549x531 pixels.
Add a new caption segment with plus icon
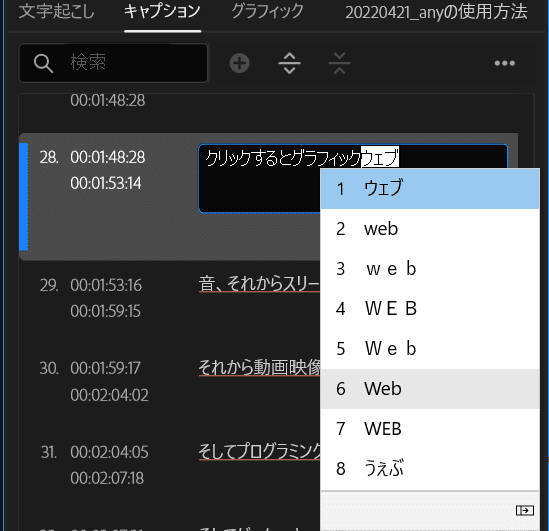point(239,63)
